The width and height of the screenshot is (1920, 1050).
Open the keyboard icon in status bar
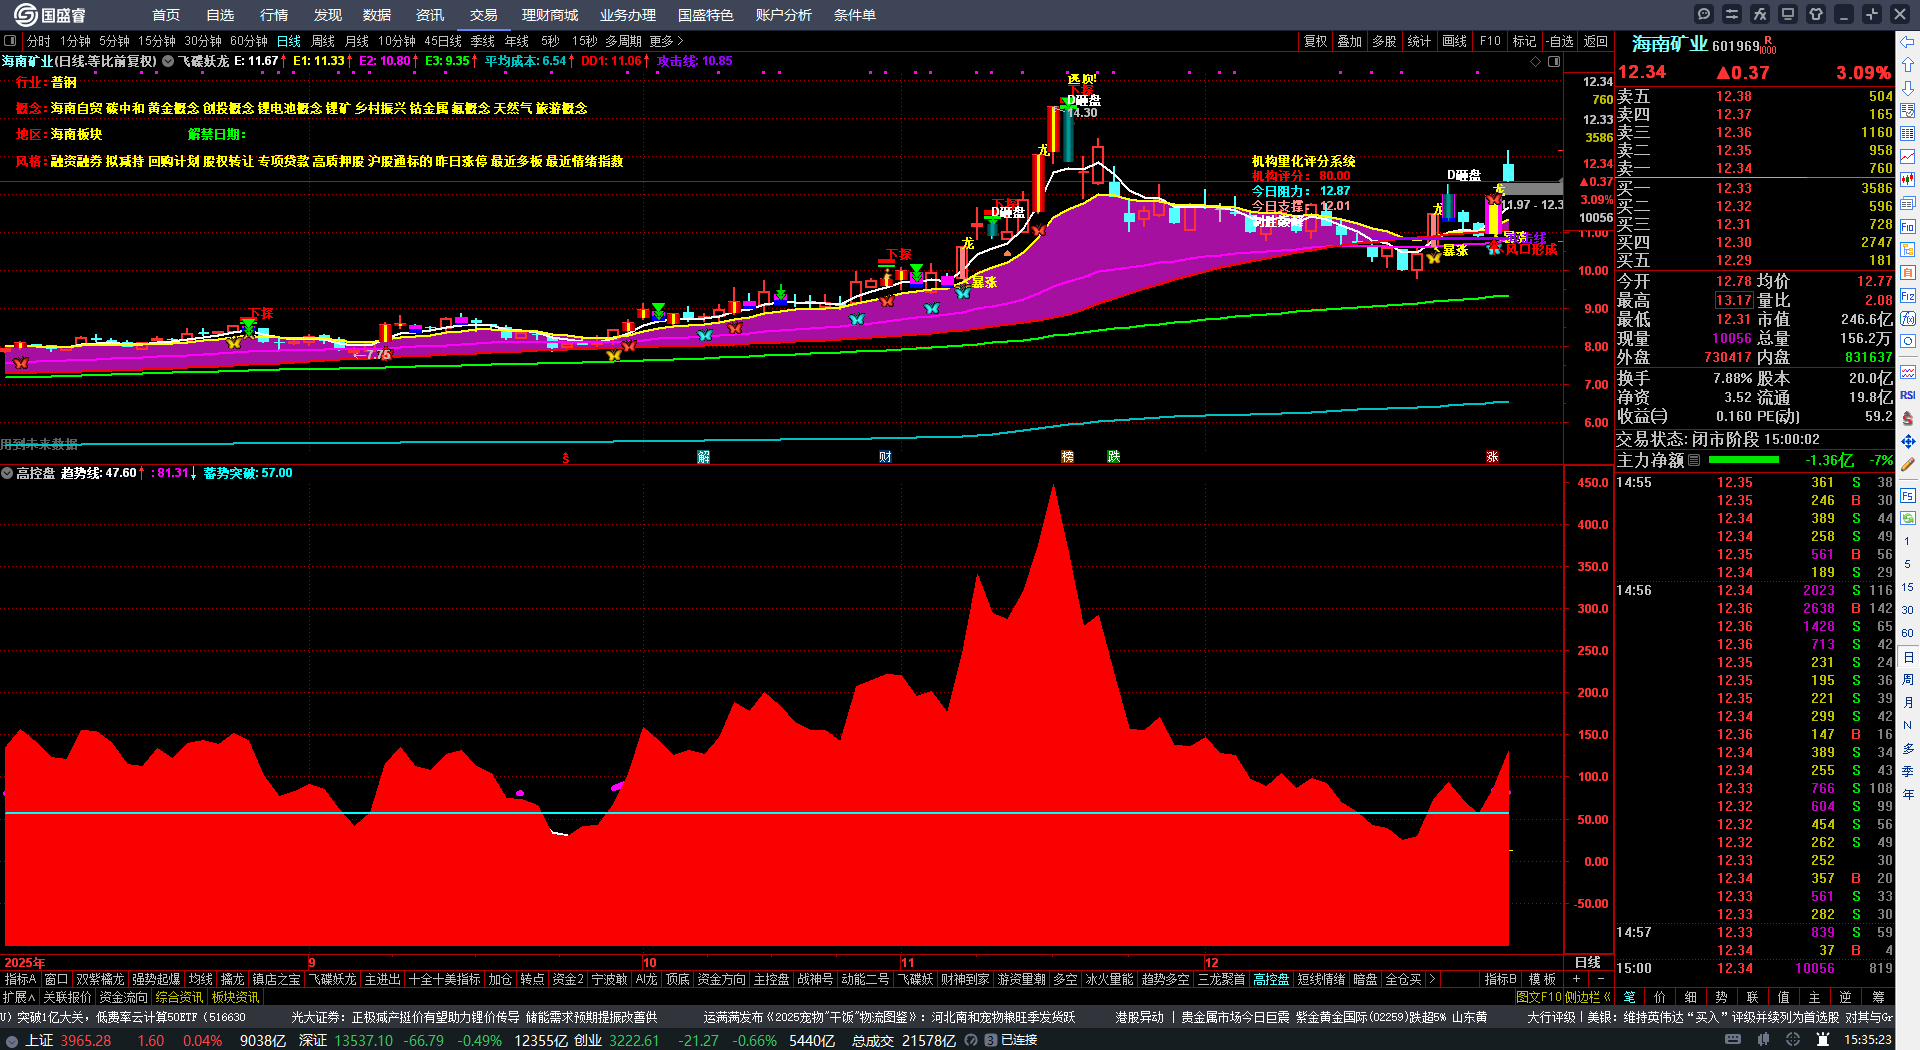pyautogui.click(x=1733, y=1040)
